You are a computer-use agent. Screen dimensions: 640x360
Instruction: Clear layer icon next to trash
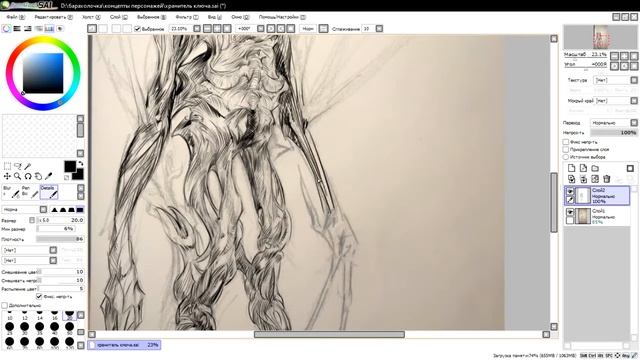pos(595,179)
